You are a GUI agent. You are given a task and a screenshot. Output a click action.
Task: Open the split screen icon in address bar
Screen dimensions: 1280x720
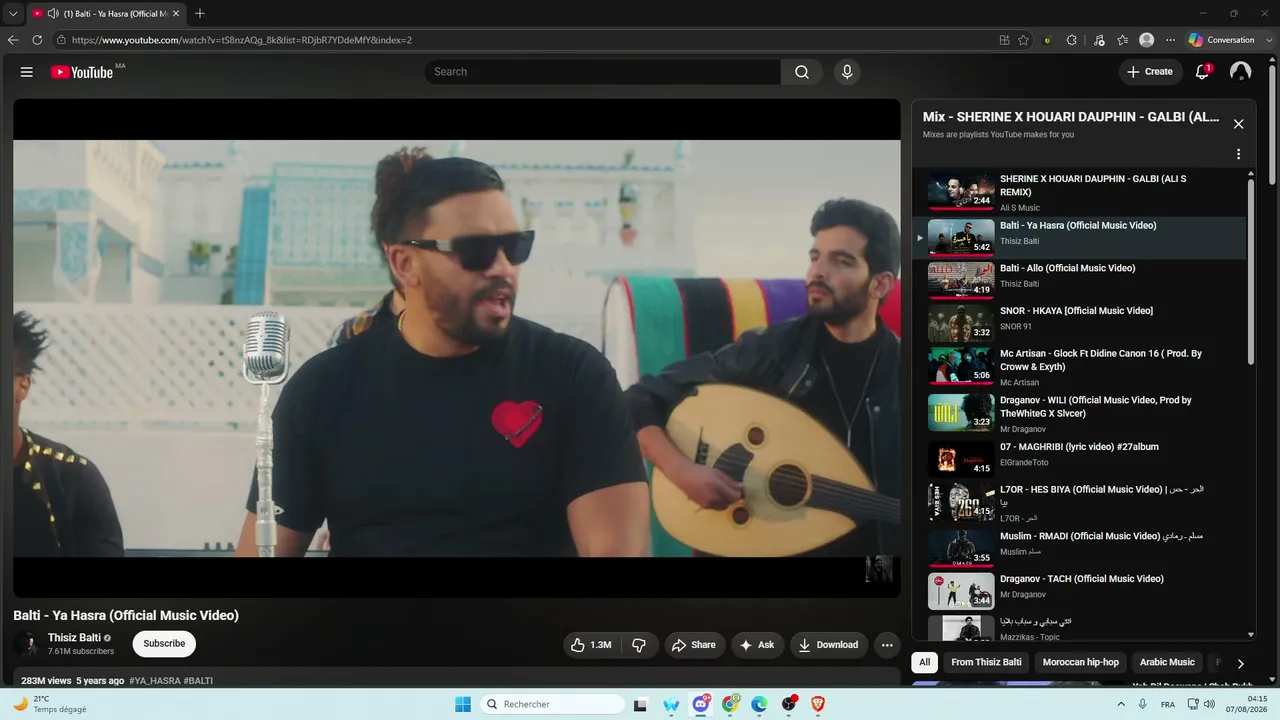click(1004, 40)
